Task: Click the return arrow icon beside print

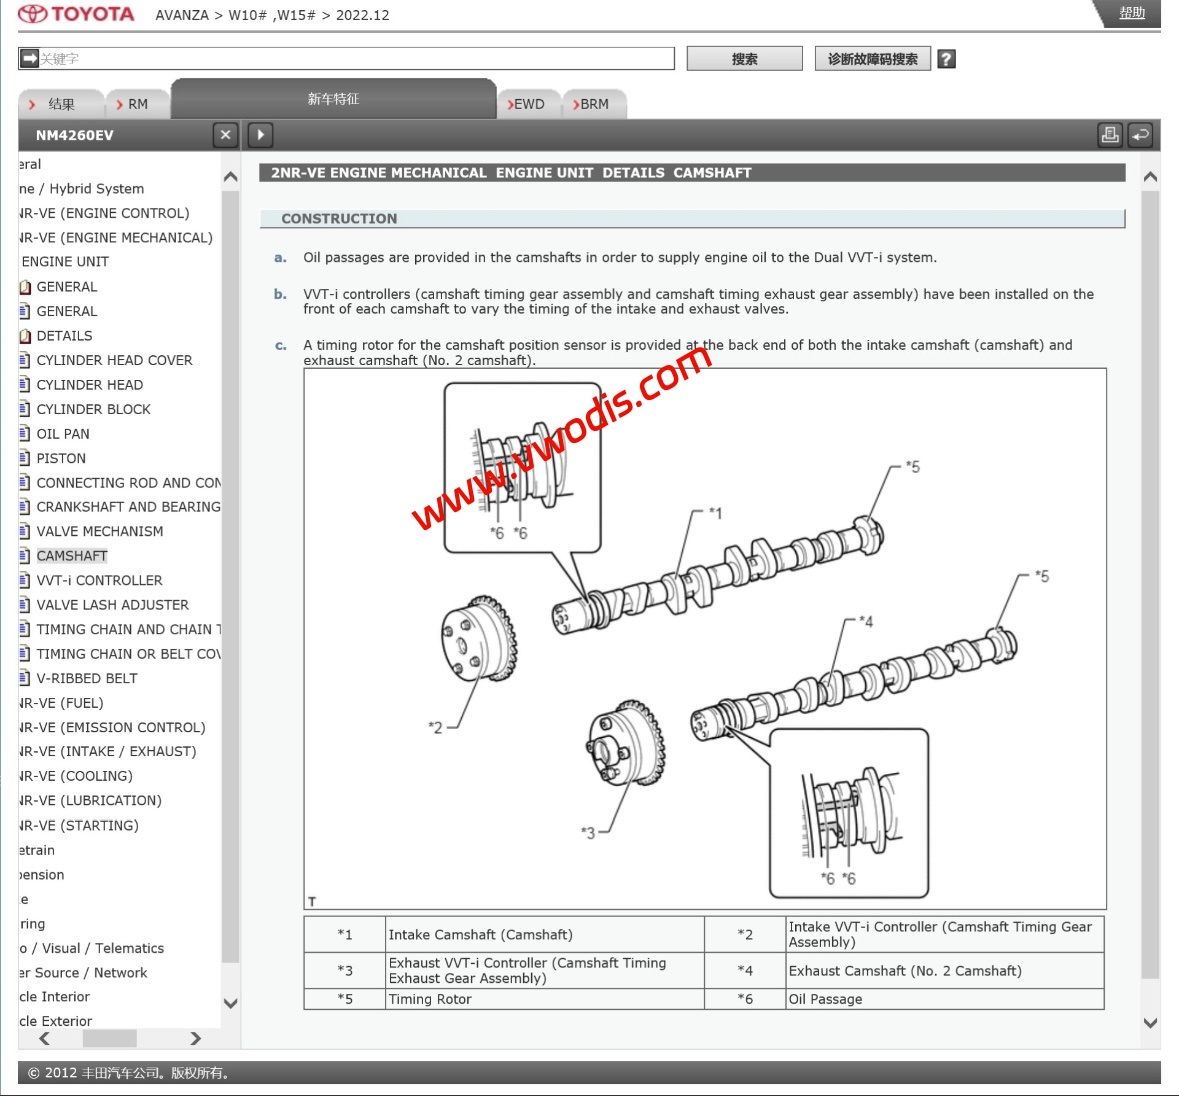Action: pyautogui.click(x=1140, y=135)
